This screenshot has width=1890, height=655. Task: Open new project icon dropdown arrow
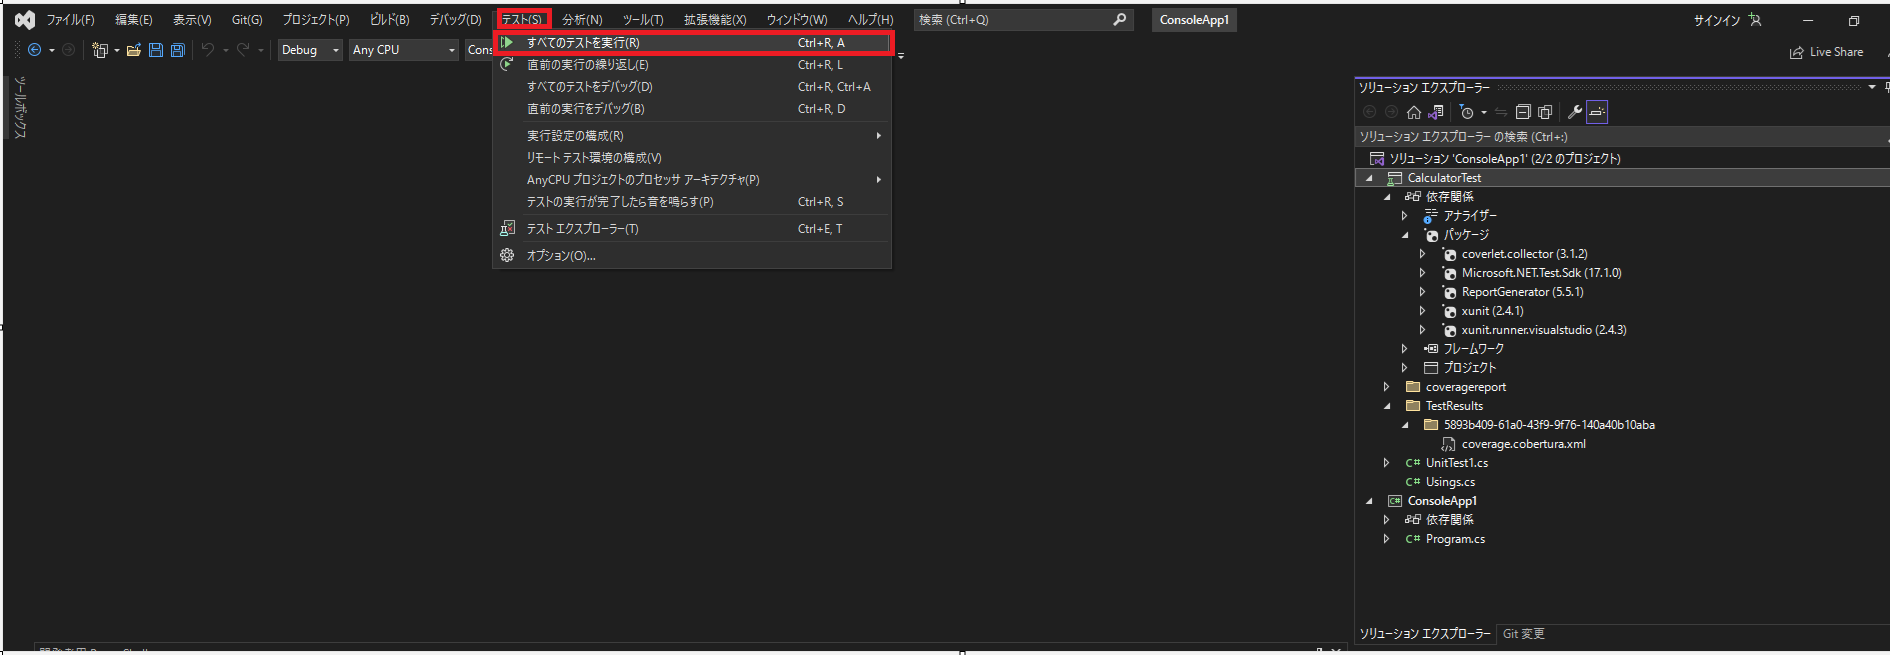point(117,50)
